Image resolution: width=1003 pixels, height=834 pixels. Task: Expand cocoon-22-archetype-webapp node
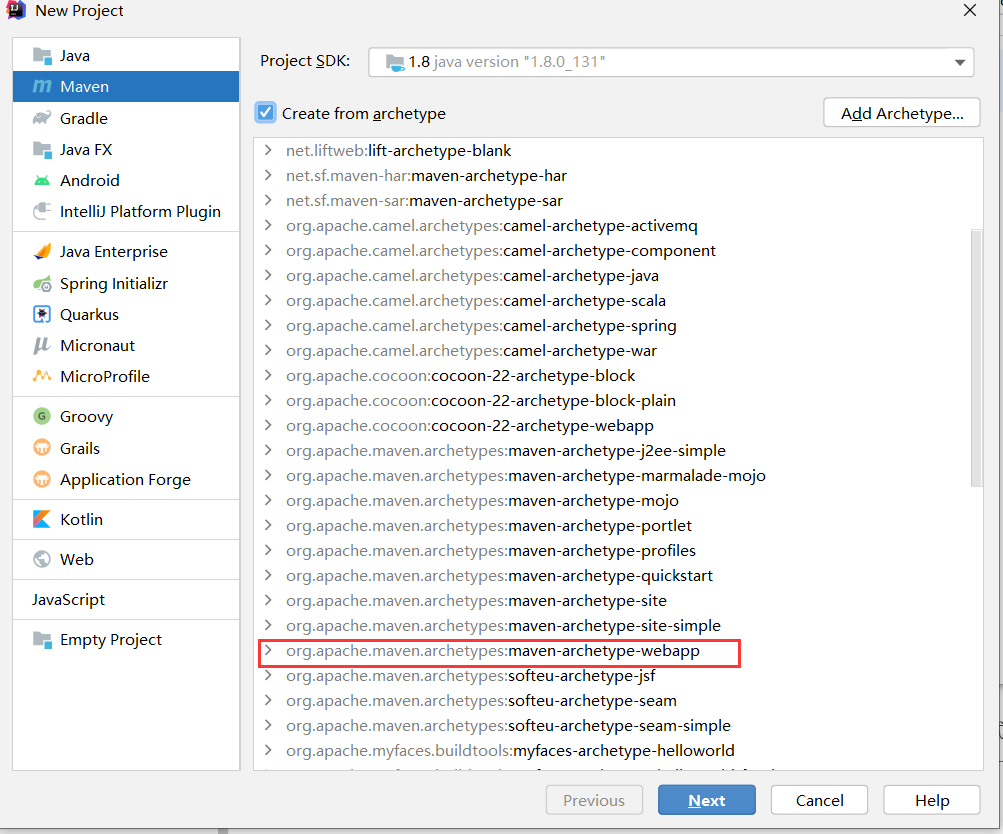tap(269, 425)
